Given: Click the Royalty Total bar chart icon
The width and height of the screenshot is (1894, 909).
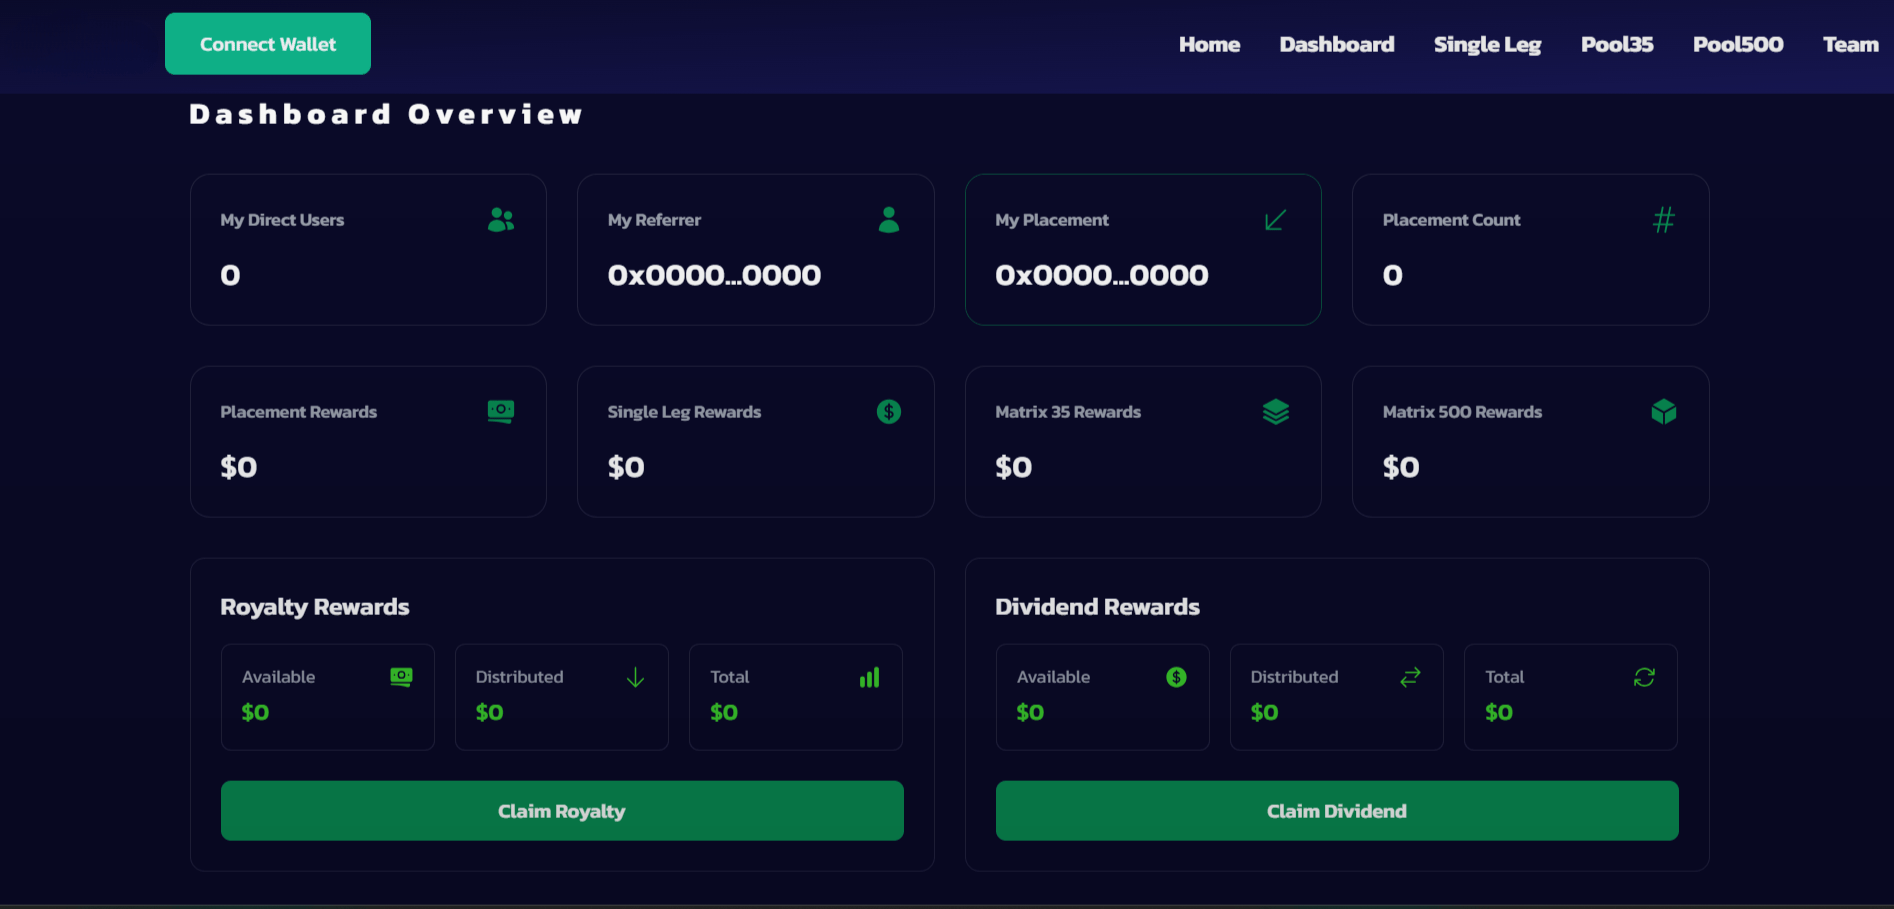Looking at the screenshot, I should (869, 677).
